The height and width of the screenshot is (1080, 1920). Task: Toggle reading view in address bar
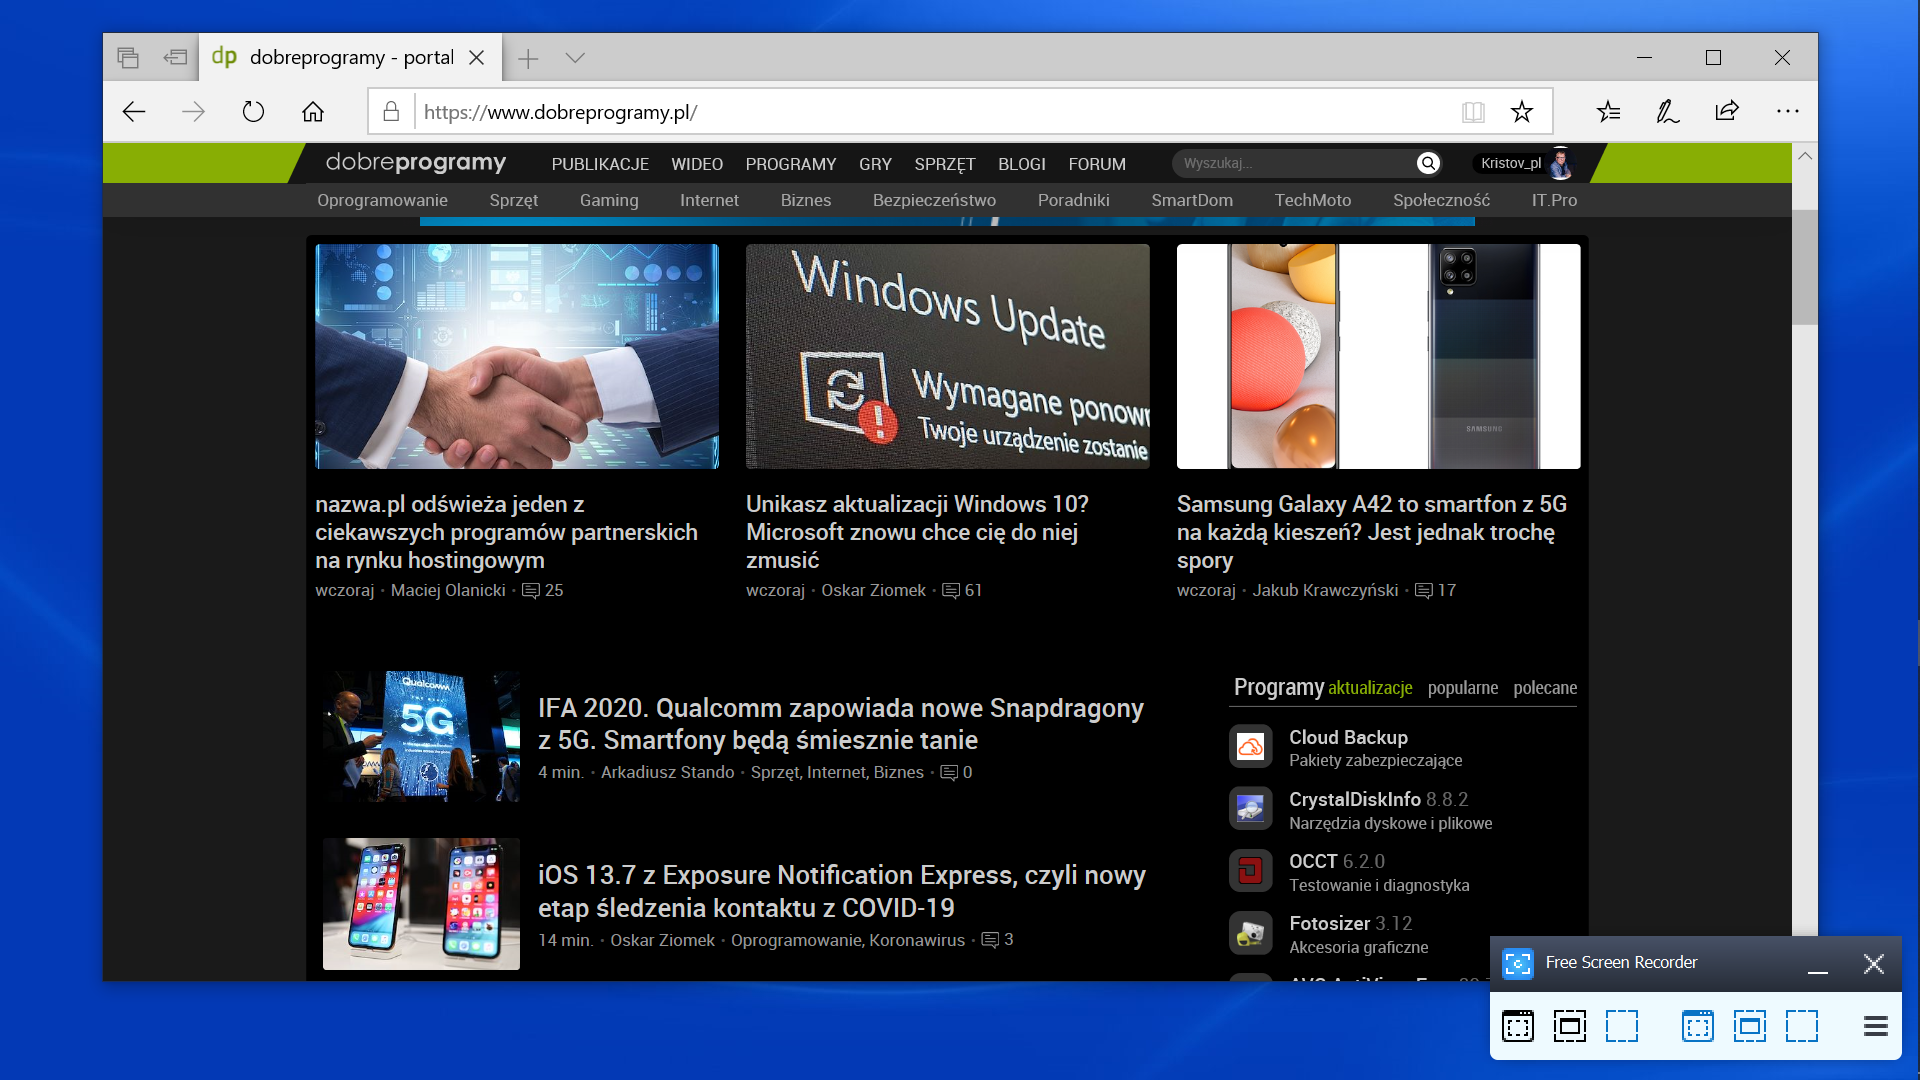pyautogui.click(x=1473, y=112)
